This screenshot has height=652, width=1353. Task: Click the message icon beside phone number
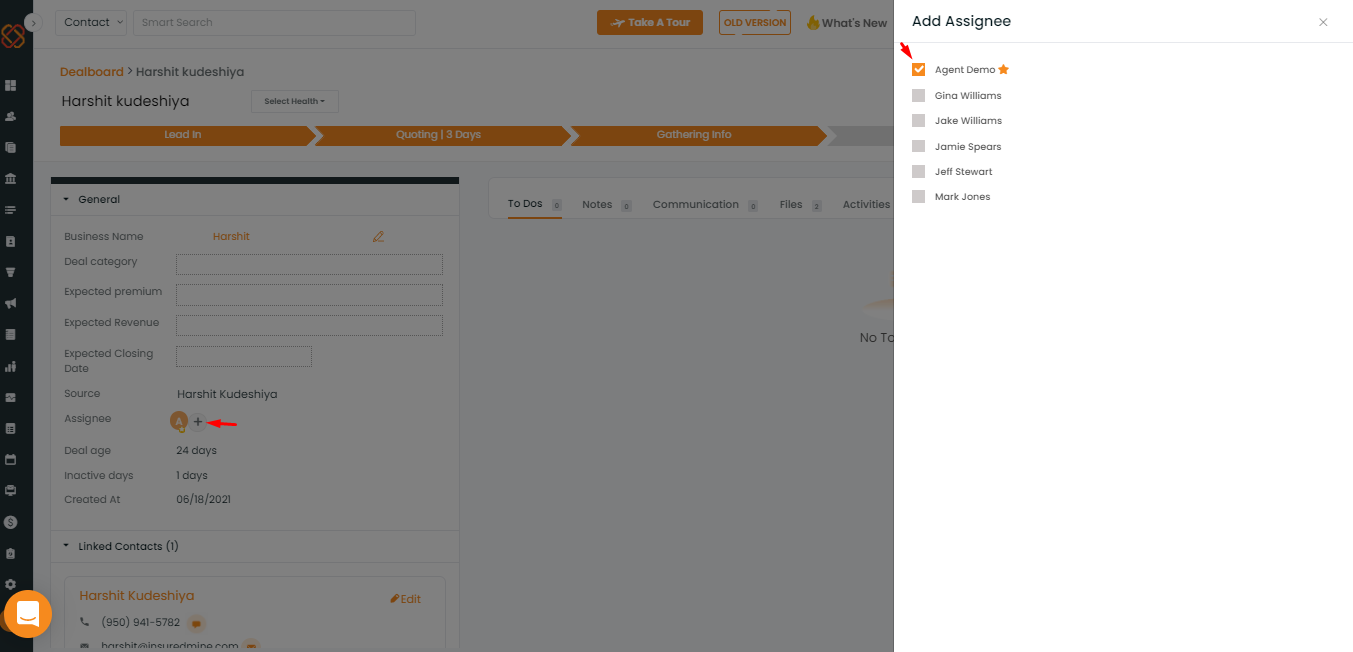tap(197, 623)
